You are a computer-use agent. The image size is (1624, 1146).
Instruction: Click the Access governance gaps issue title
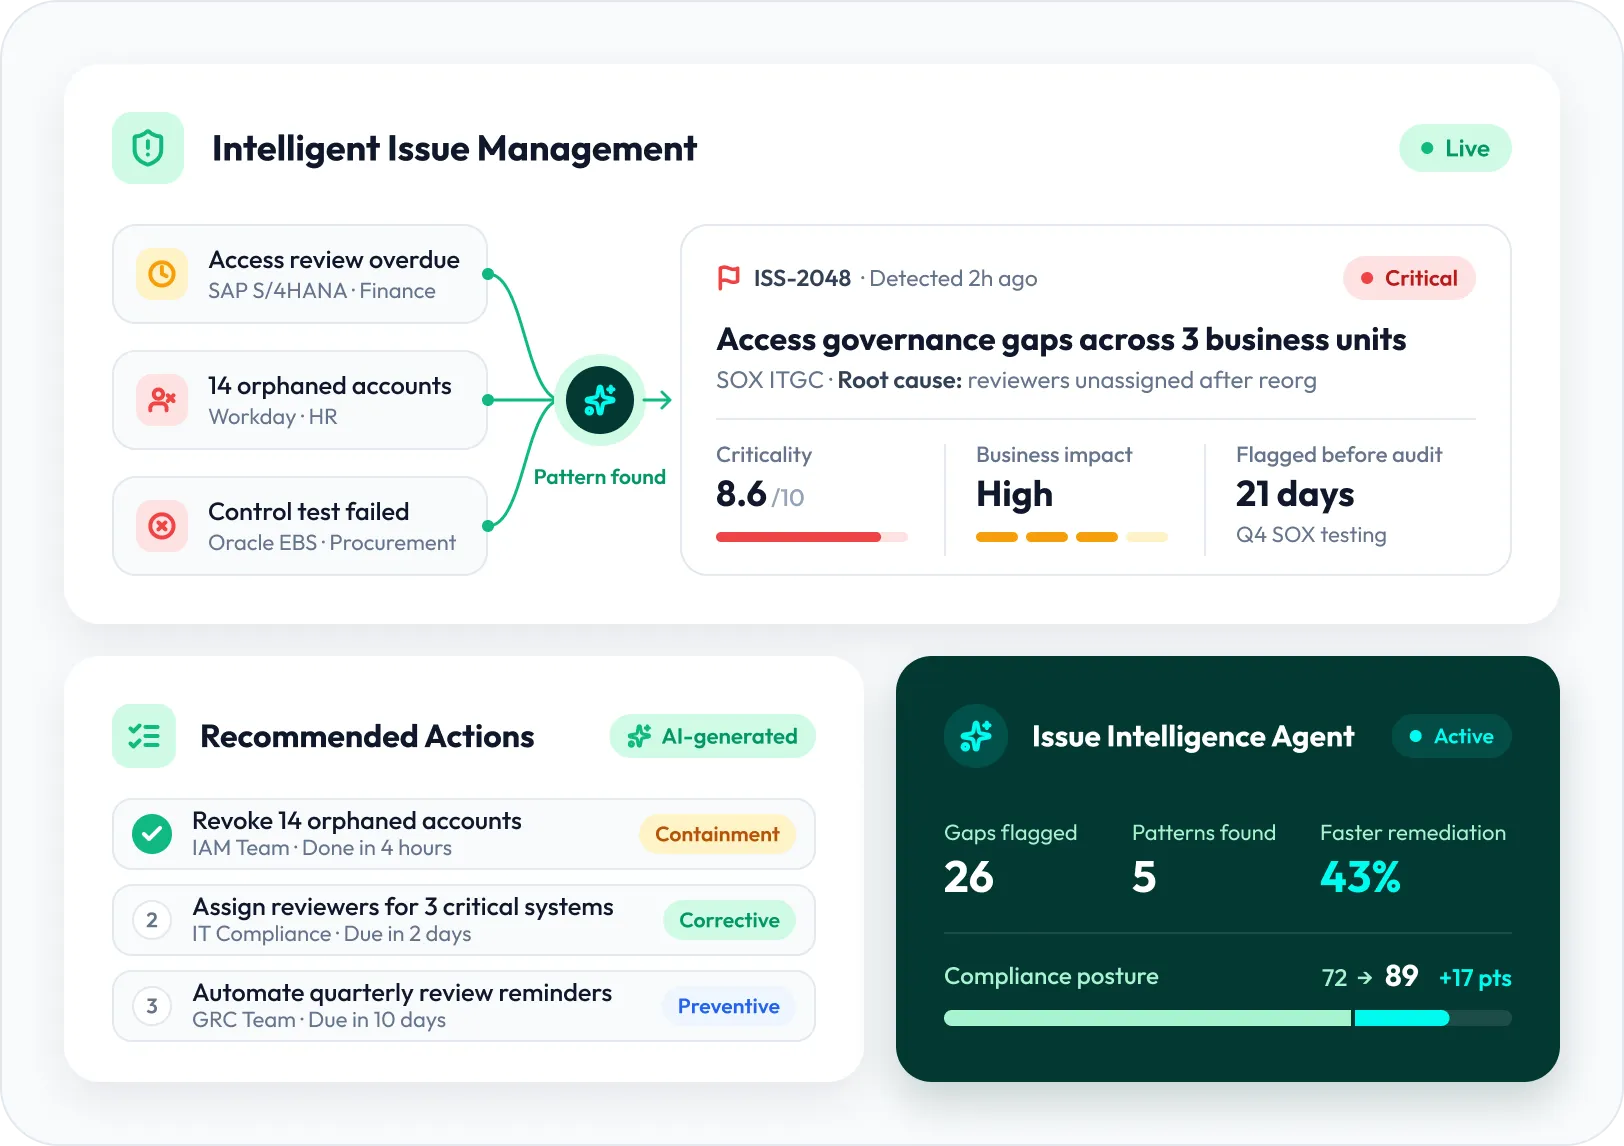[1061, 340]
